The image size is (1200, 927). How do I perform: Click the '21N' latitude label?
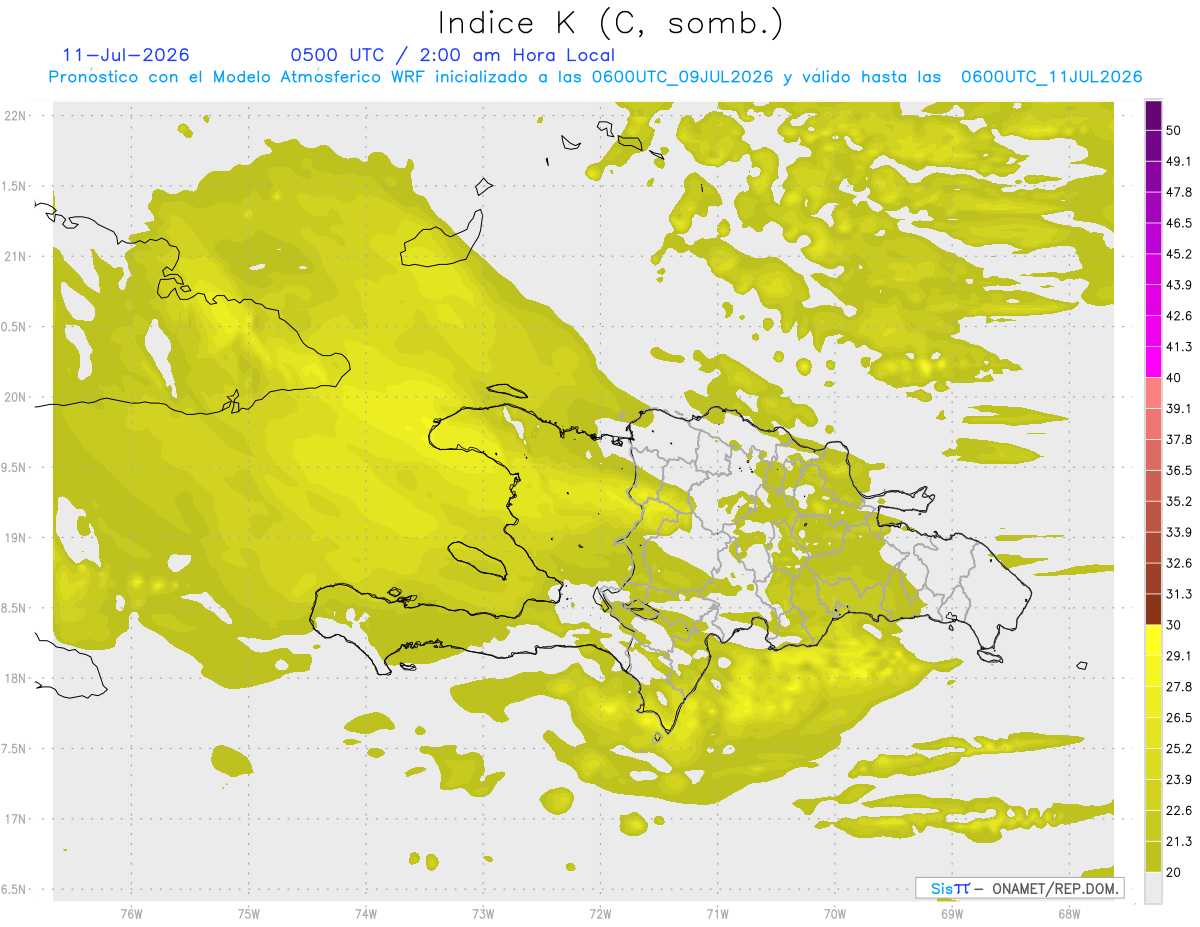click(16, 256)
